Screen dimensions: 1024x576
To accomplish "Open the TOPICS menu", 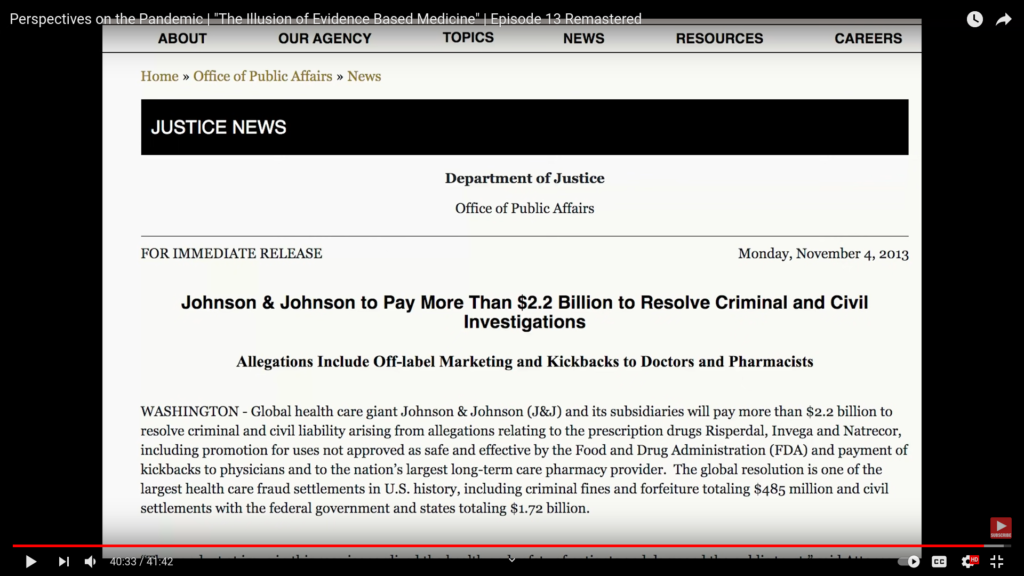I will tap(468, 38).
